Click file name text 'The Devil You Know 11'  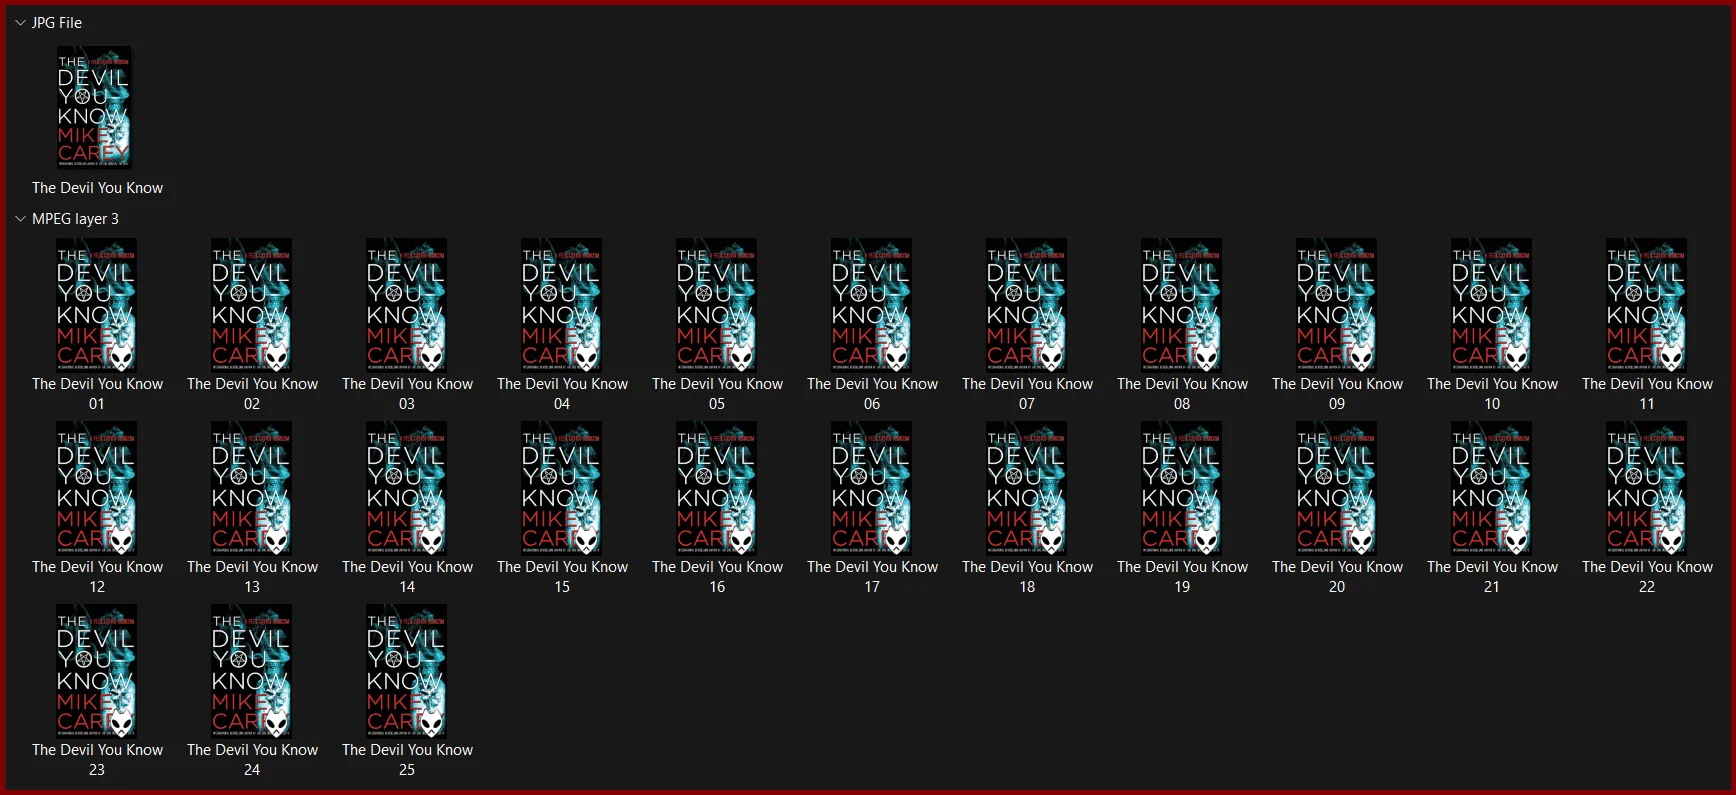tap(1647, 394)
